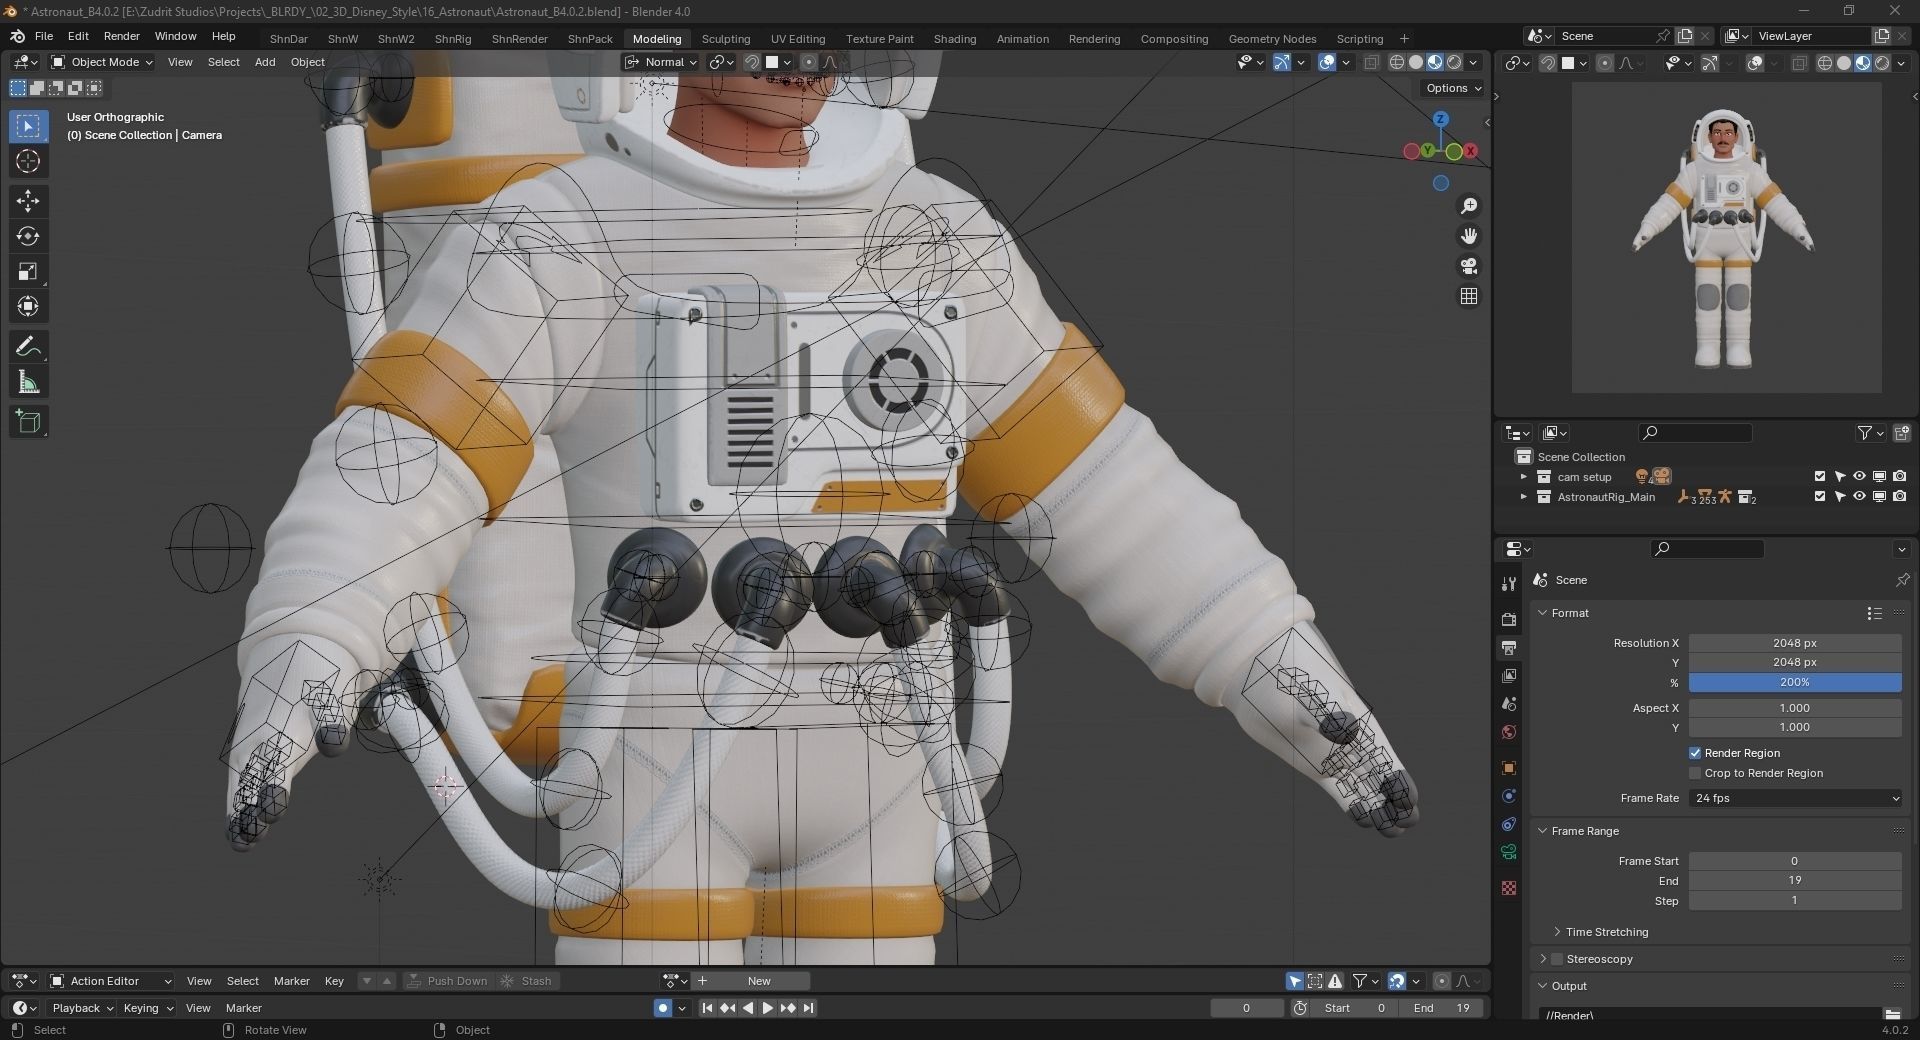Open the Render properties tab
1920x1040 pixels.
1509,620
